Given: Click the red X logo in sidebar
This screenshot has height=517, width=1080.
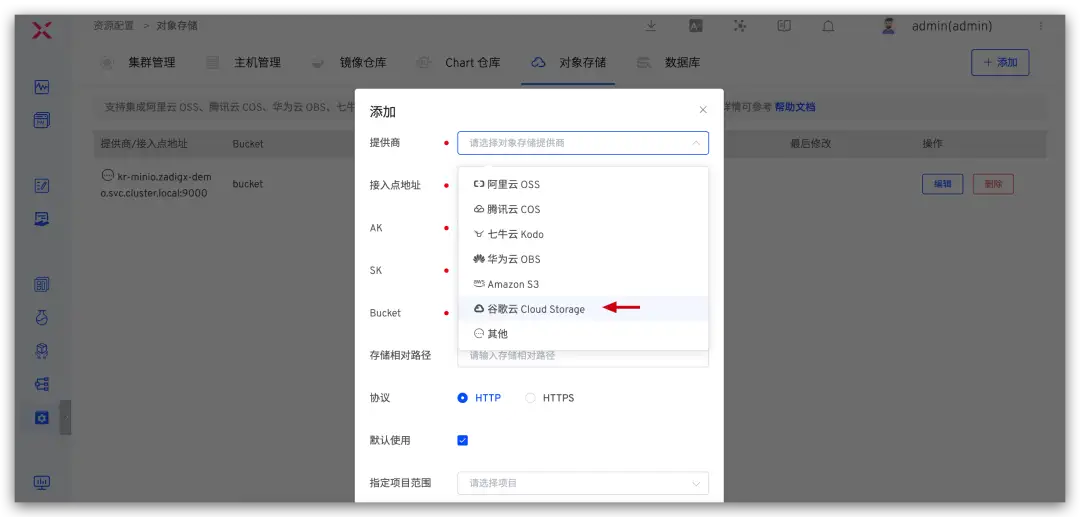Looking at the screenshot, I should point(42,30).
